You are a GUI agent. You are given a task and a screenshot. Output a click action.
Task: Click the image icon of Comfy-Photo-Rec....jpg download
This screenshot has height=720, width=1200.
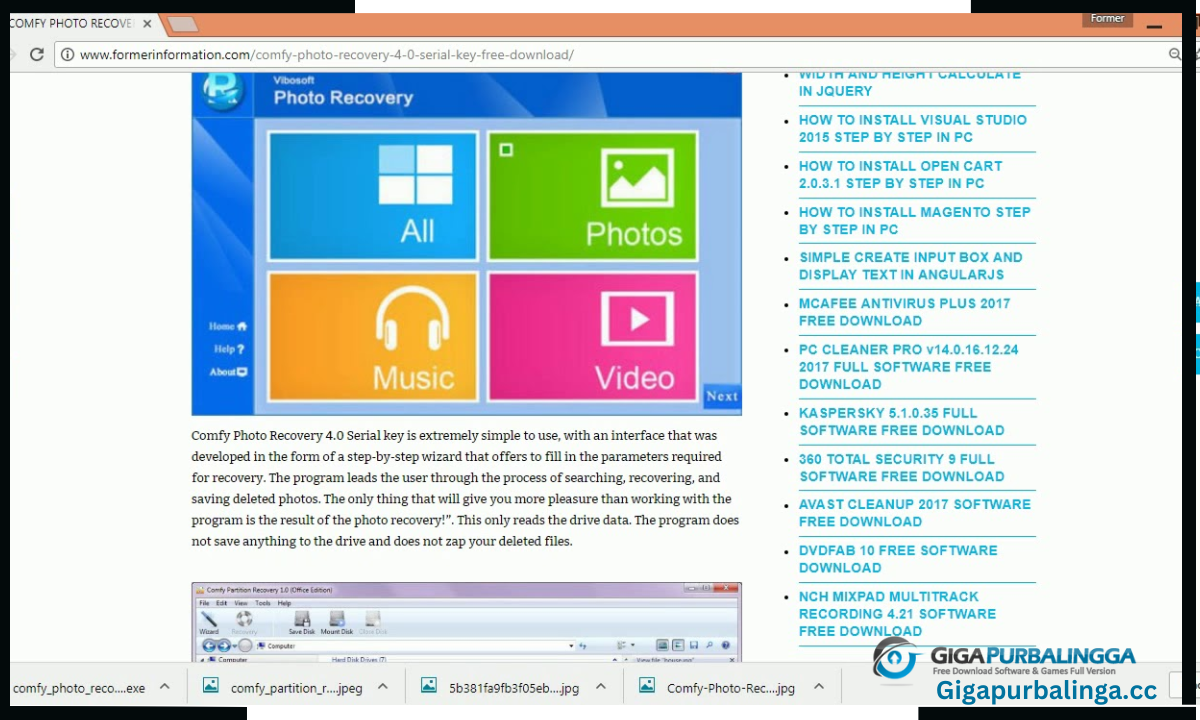(646, 686)
